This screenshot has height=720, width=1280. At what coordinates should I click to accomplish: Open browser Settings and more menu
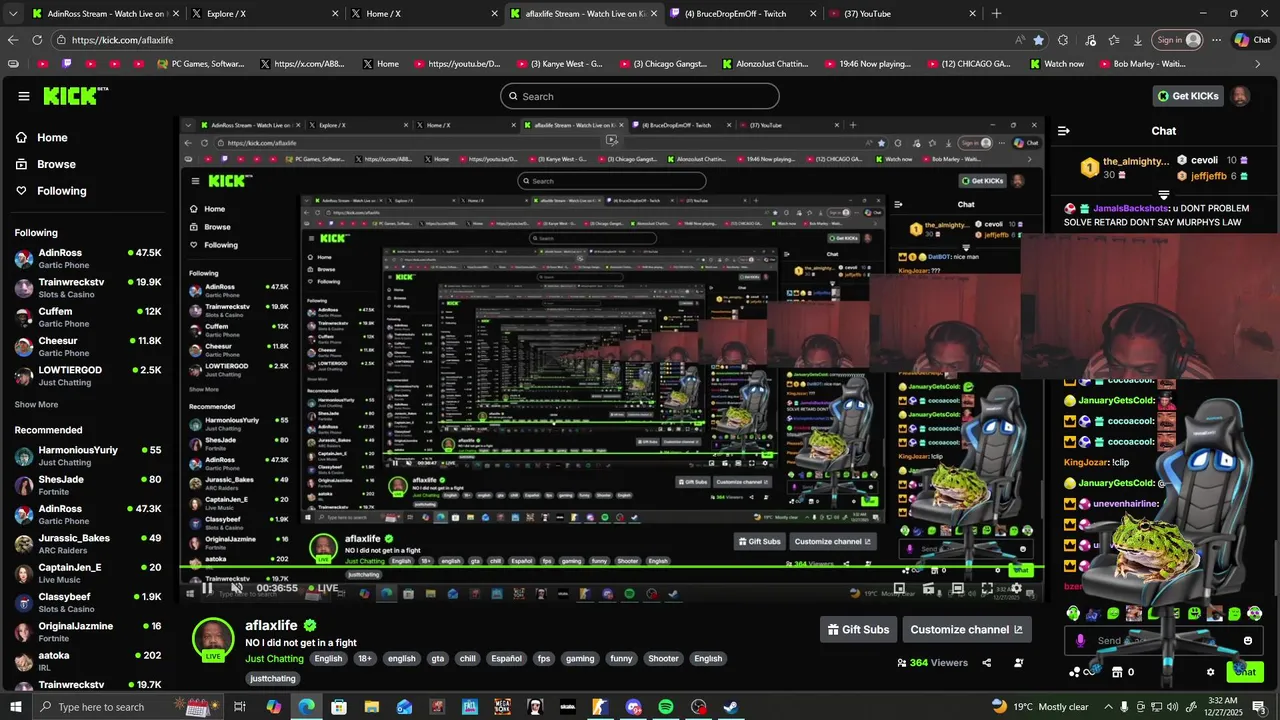click(x=1216, y=40)
